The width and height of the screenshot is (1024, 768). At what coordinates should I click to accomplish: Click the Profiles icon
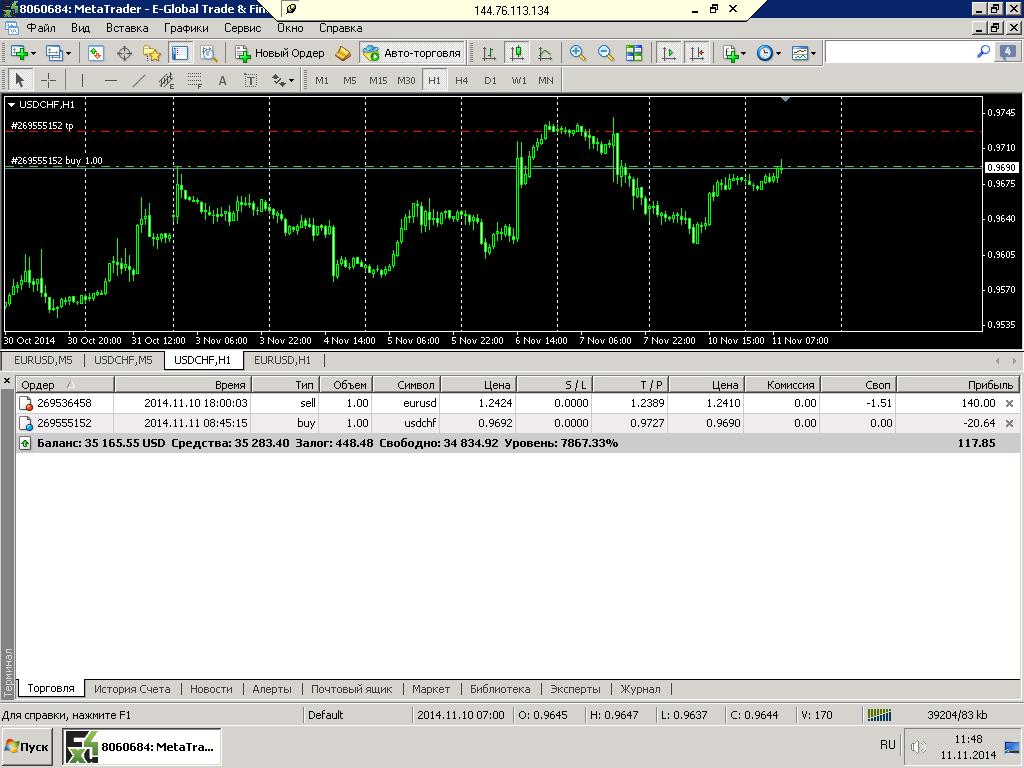pyautogui.click(x=53, y=53)
